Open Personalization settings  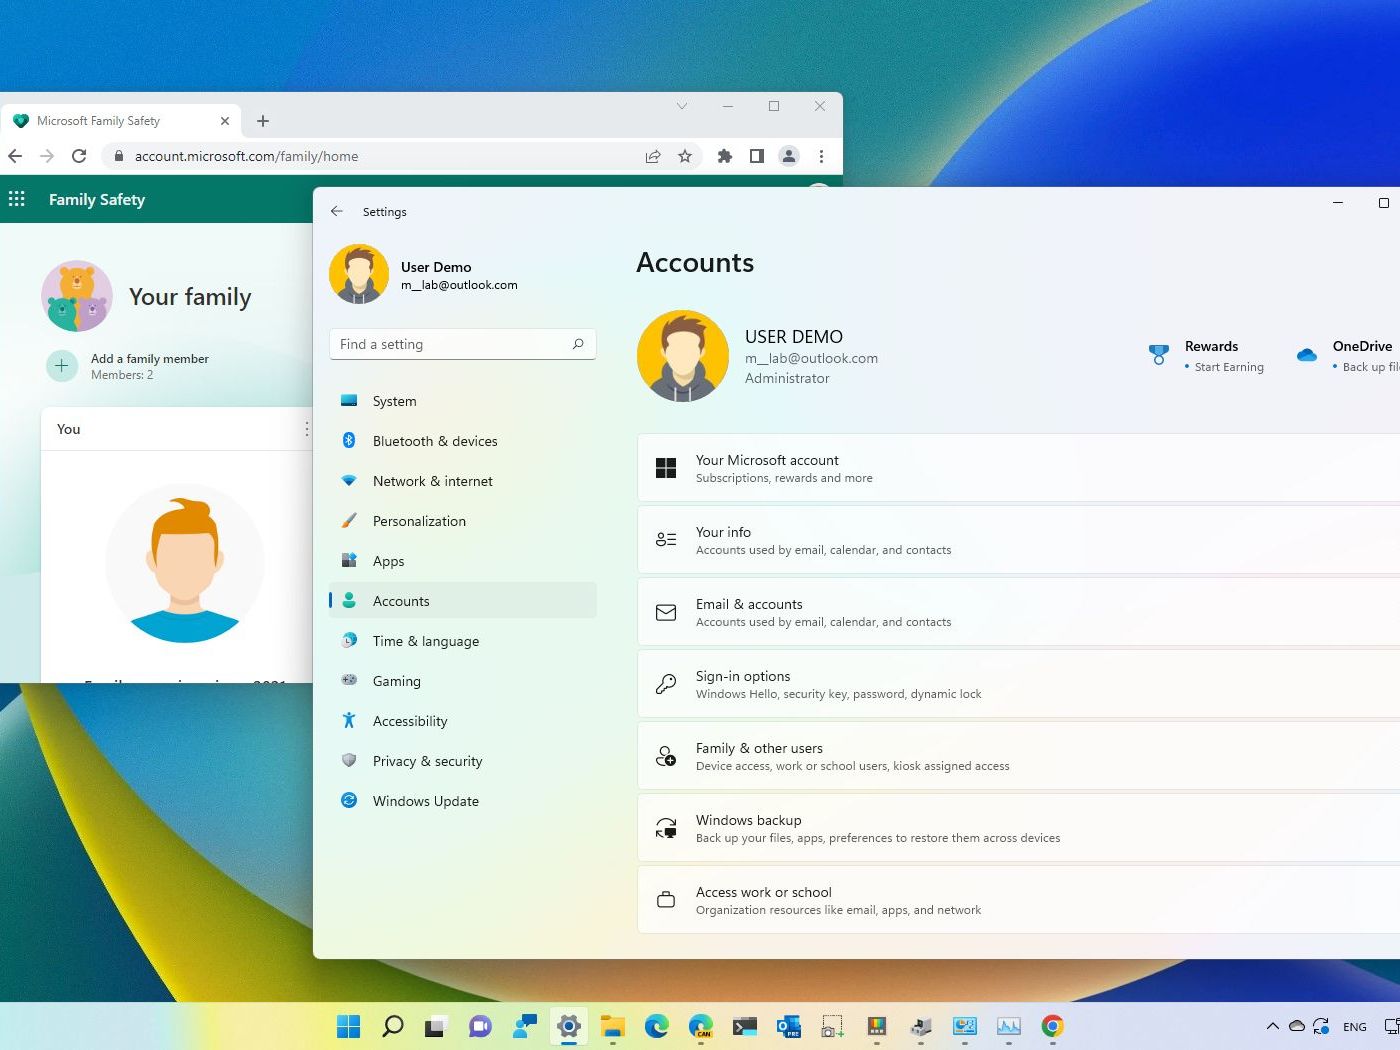[x=462, y=521]
